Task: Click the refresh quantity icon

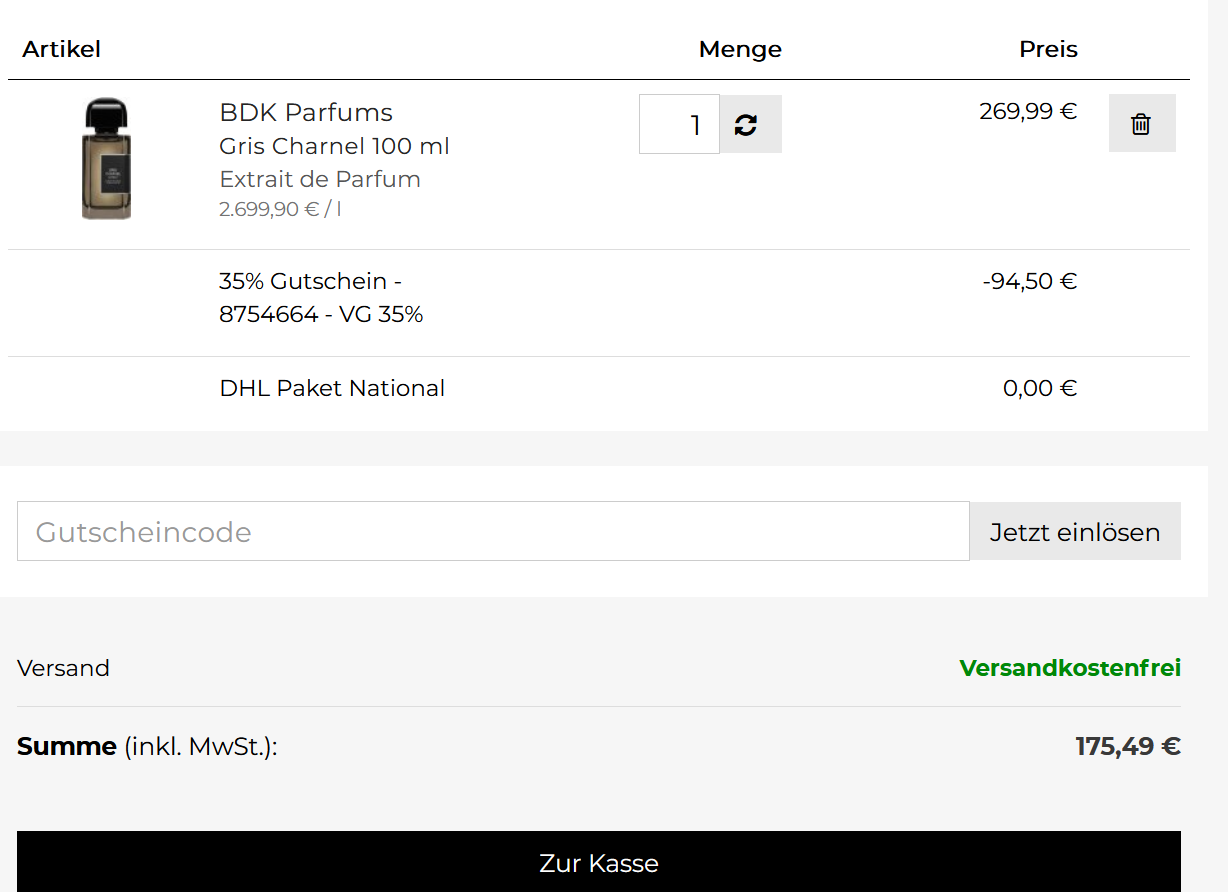Action: click(x=746, y=125)
